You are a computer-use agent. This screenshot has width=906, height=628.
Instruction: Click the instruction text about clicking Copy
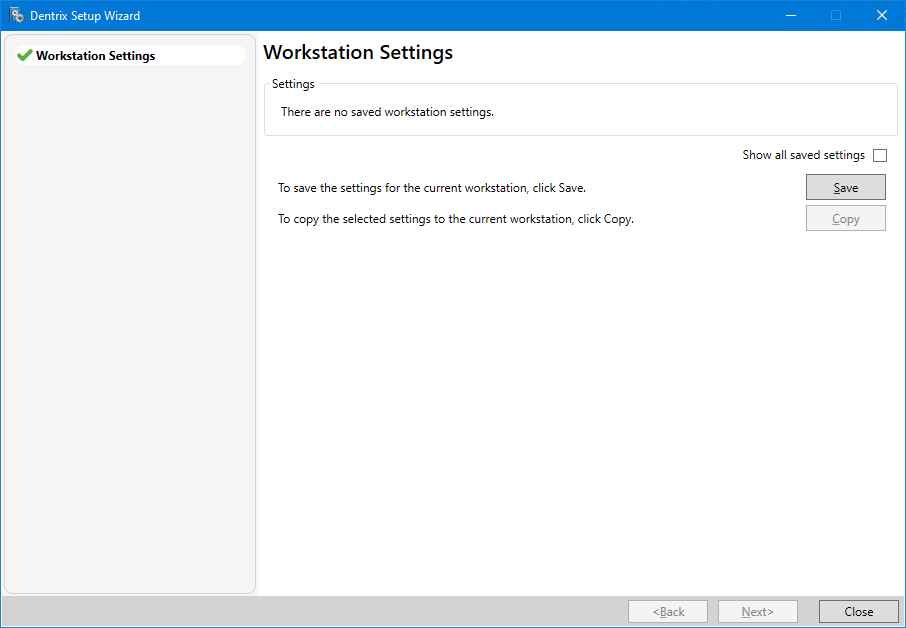(455, 219)
